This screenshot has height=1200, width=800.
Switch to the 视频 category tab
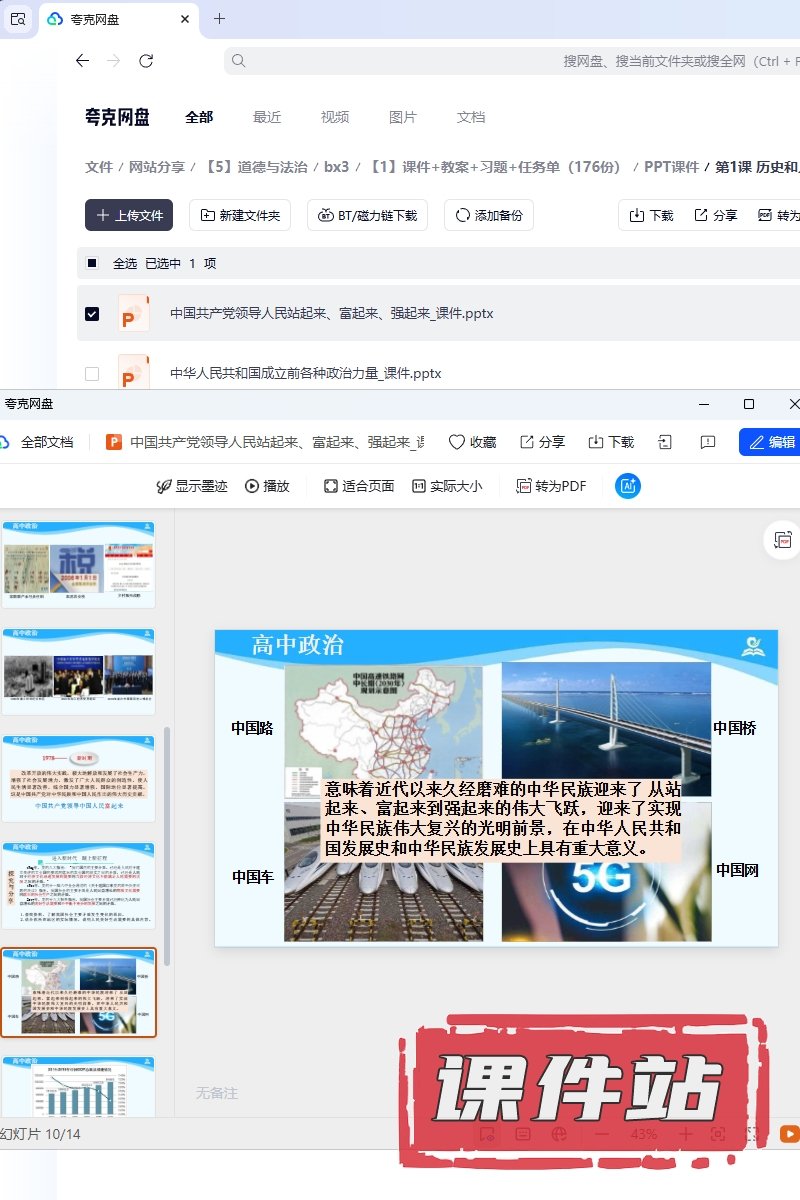[x=335, y=117]
